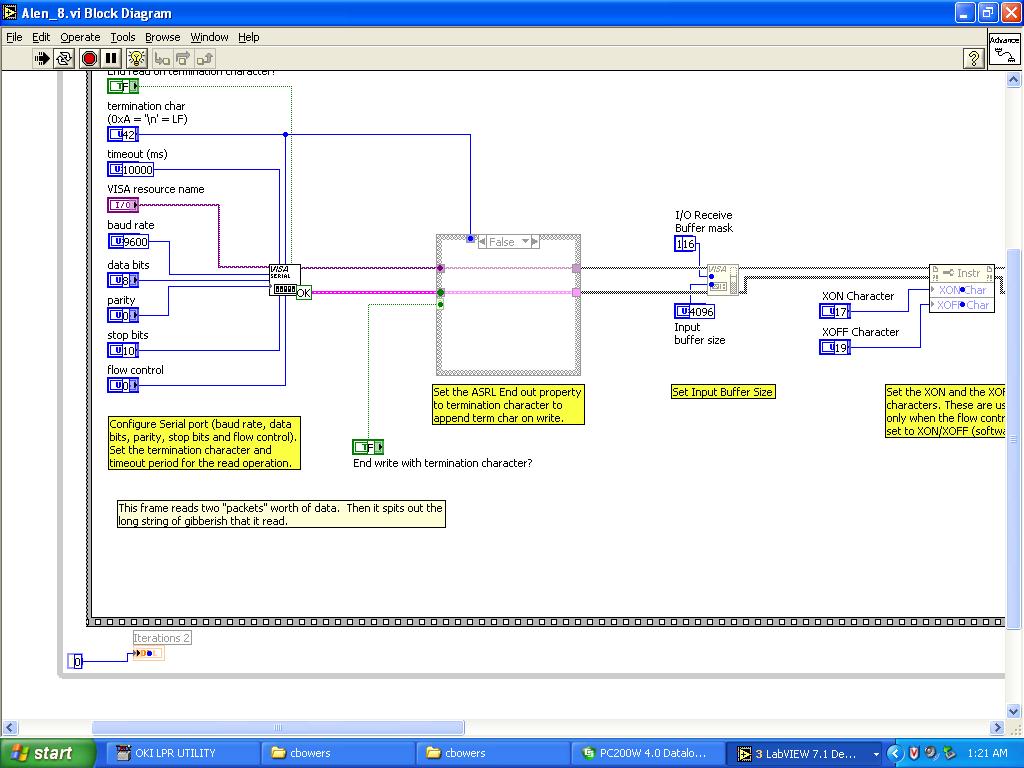Click the Step Out button
The image size is (1024, 768).
(x=205, y=59)
